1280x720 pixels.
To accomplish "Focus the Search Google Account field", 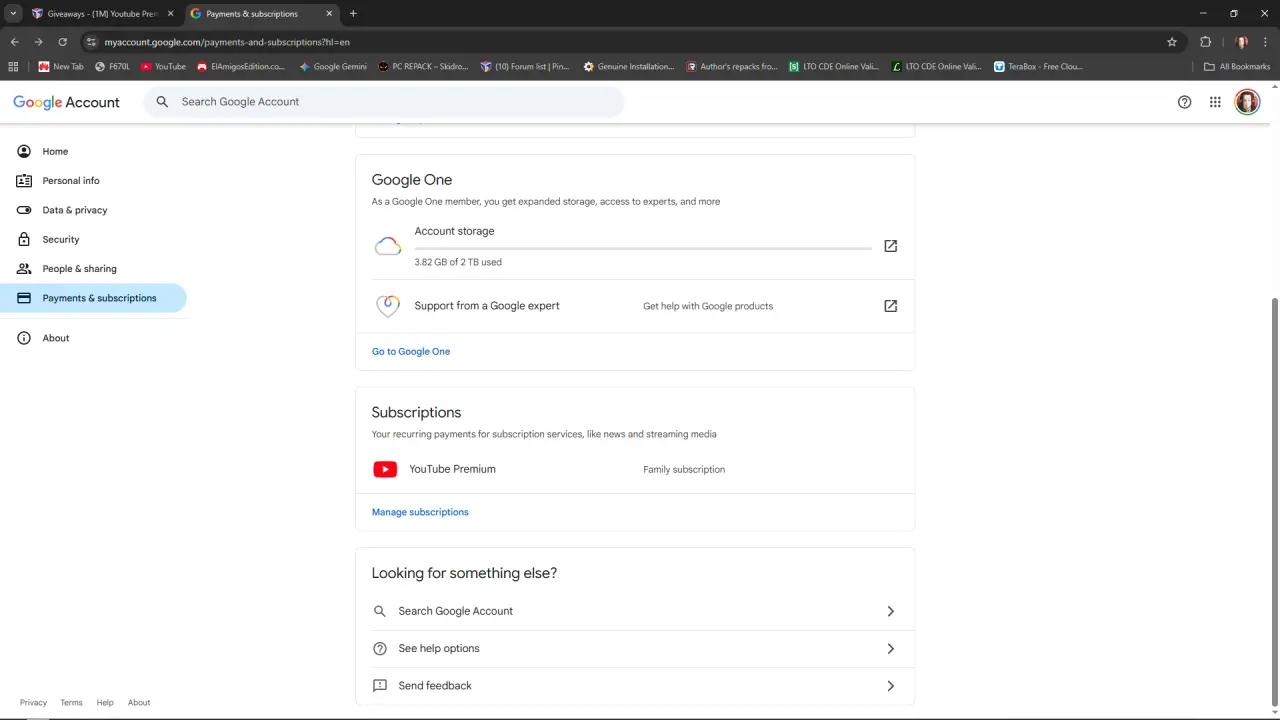I will (x=384, y=102).
